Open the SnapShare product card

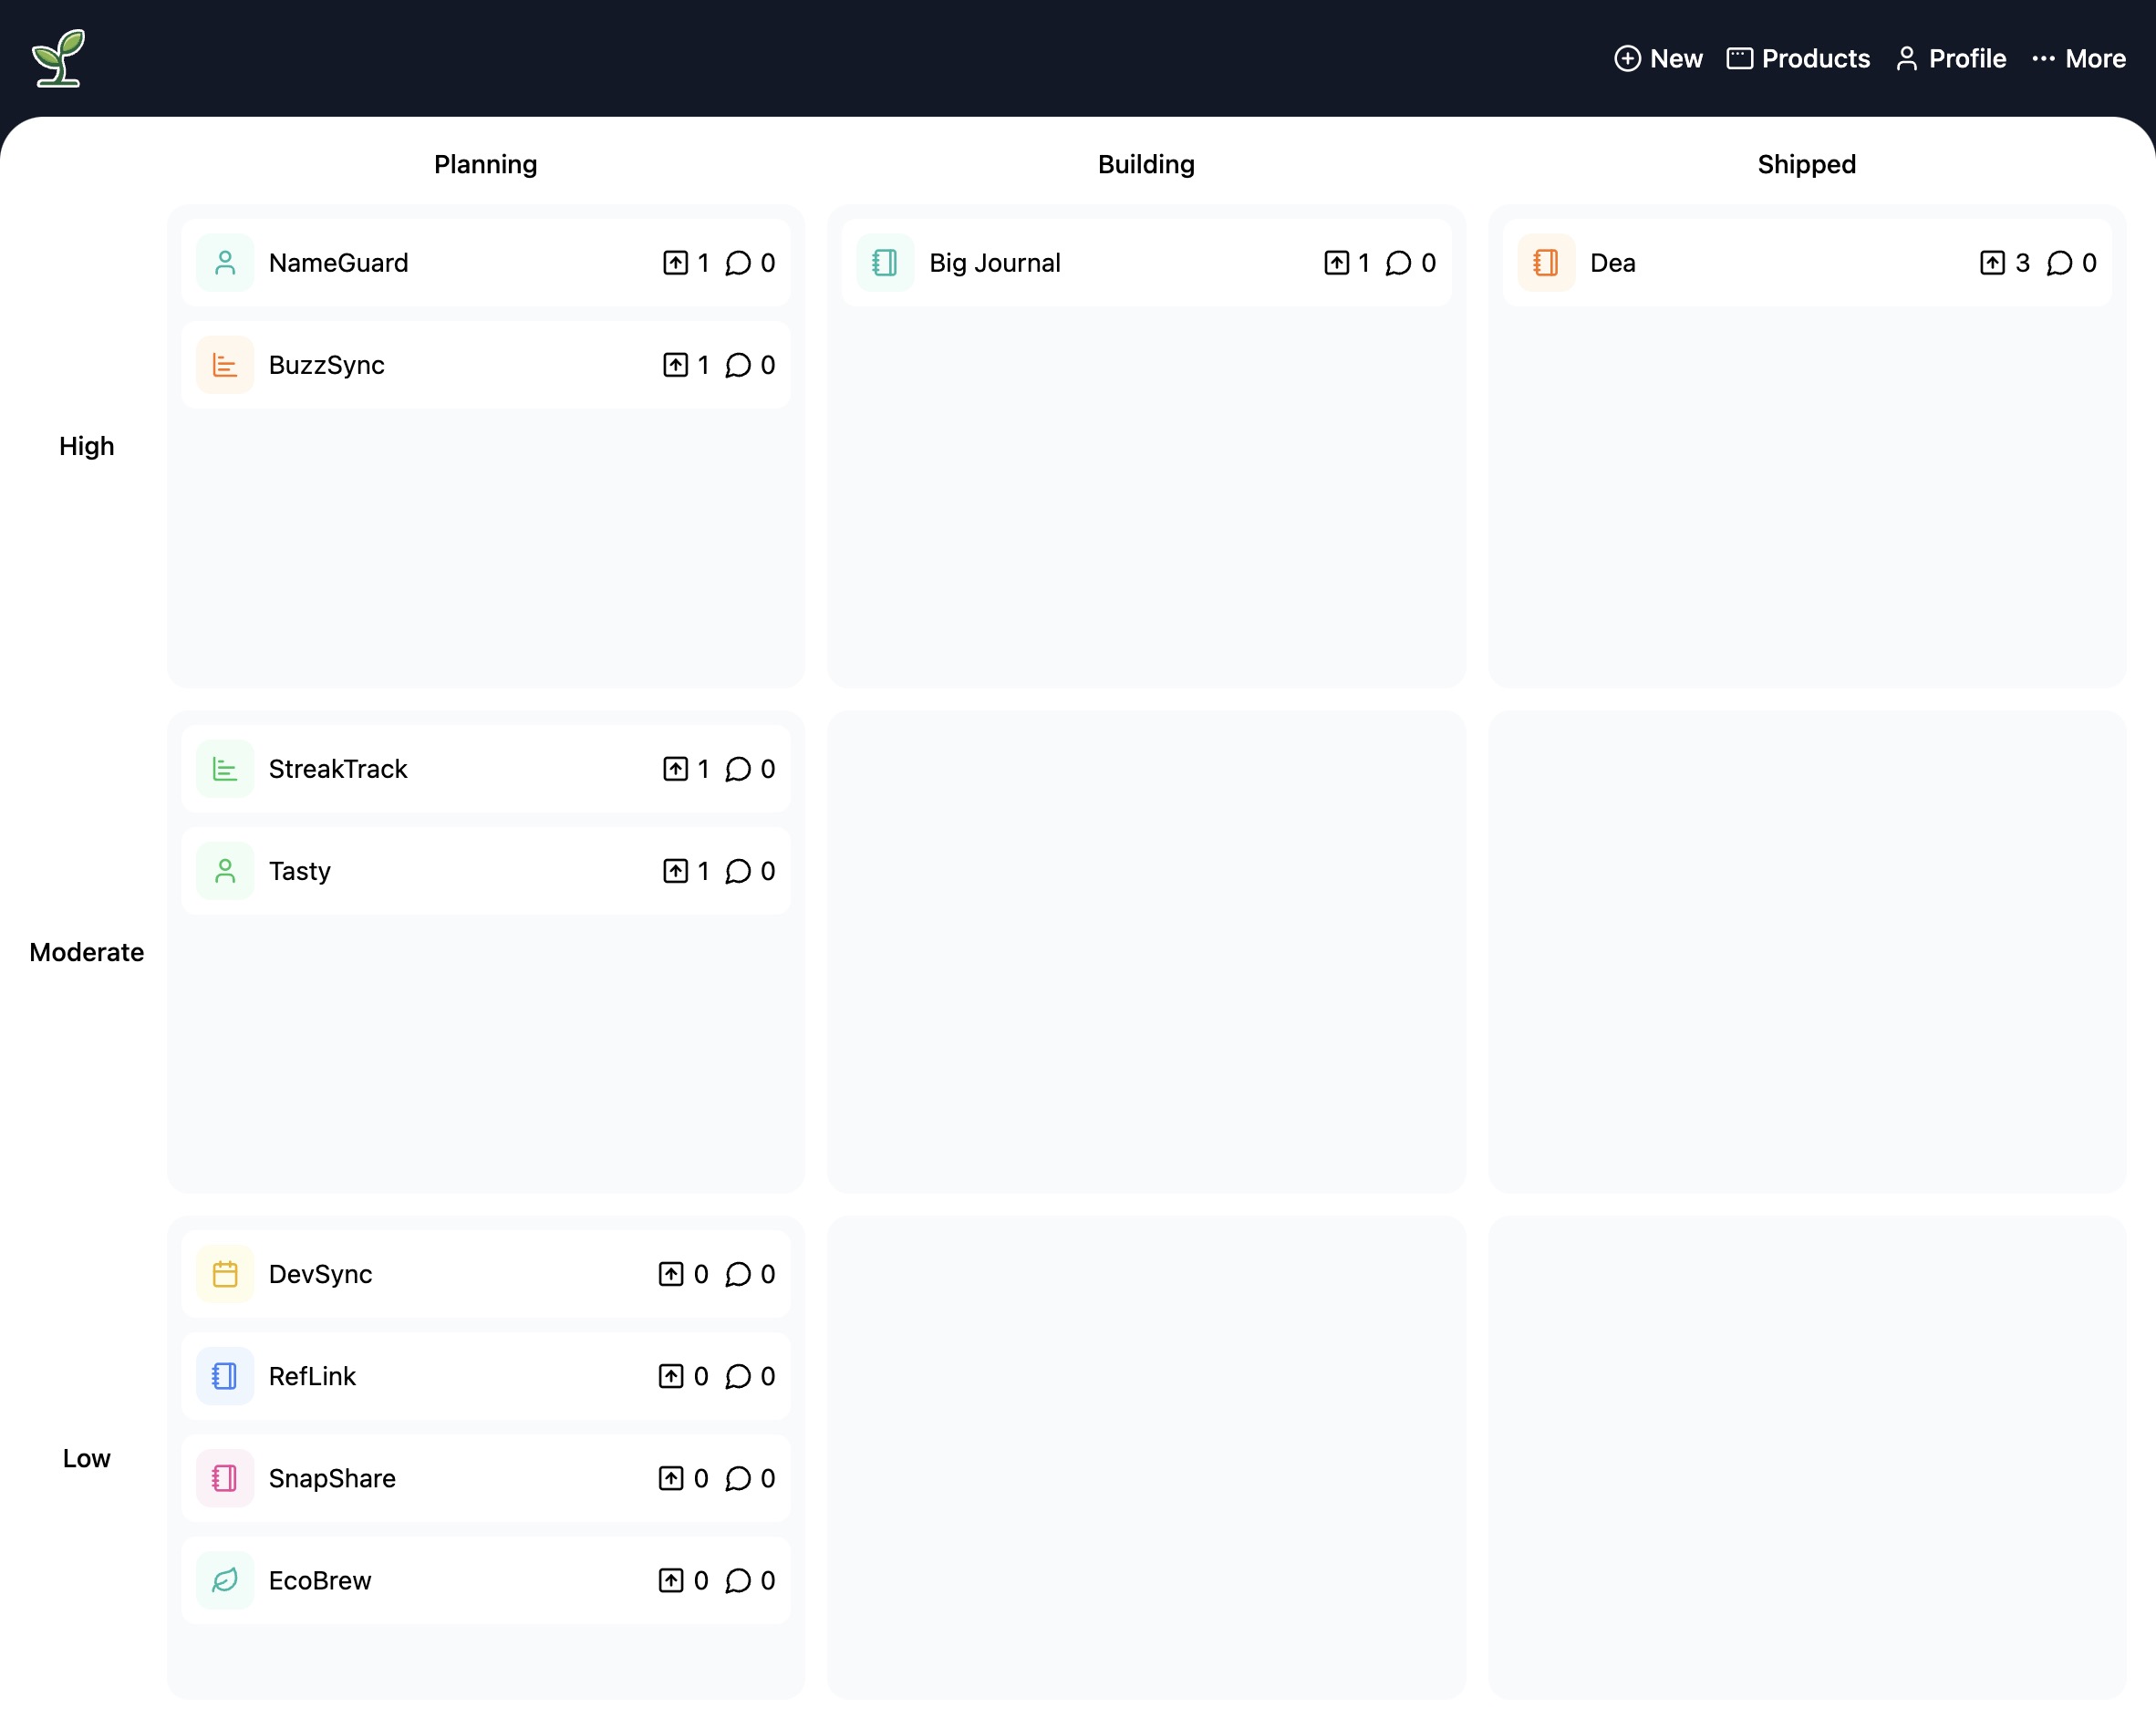tap(486, 1478)
